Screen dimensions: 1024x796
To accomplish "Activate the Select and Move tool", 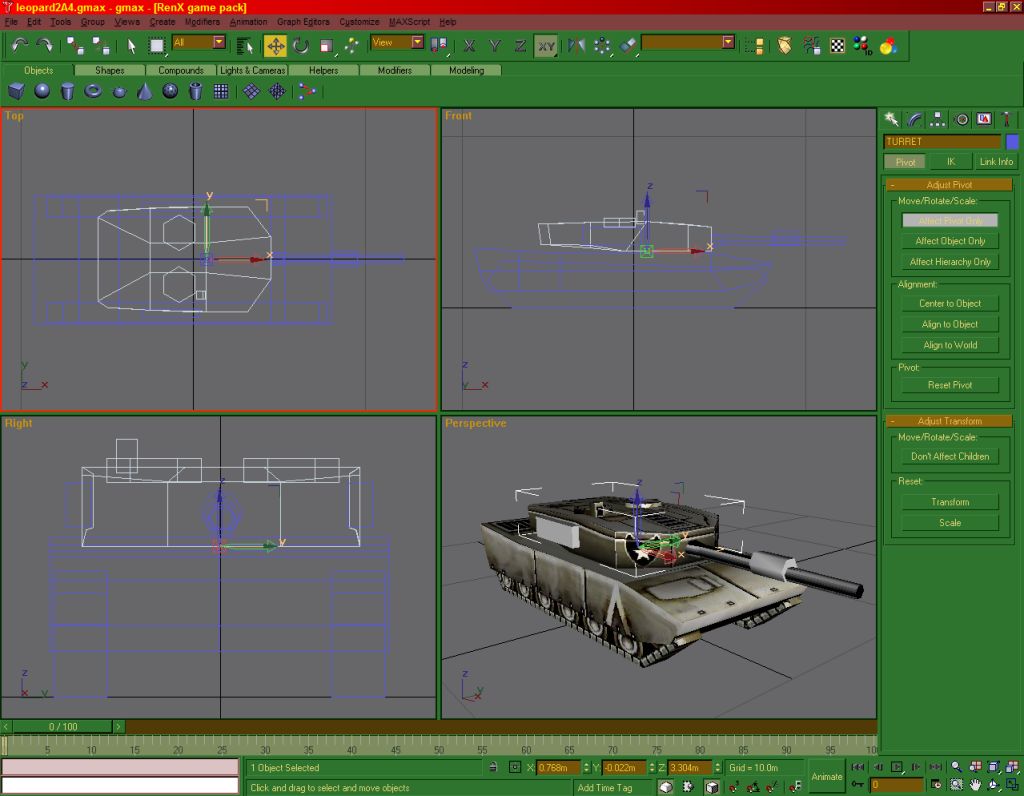I will click(275, 45).
